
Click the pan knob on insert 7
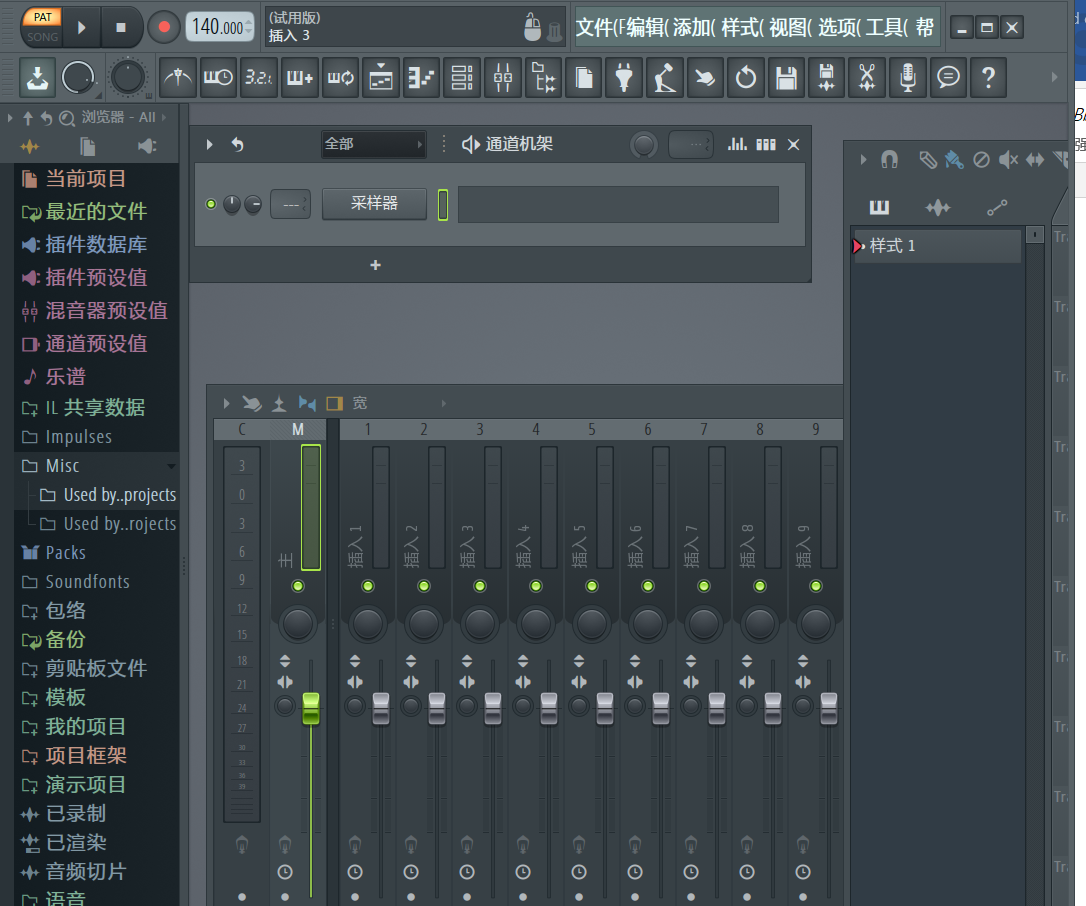[704, 623]
